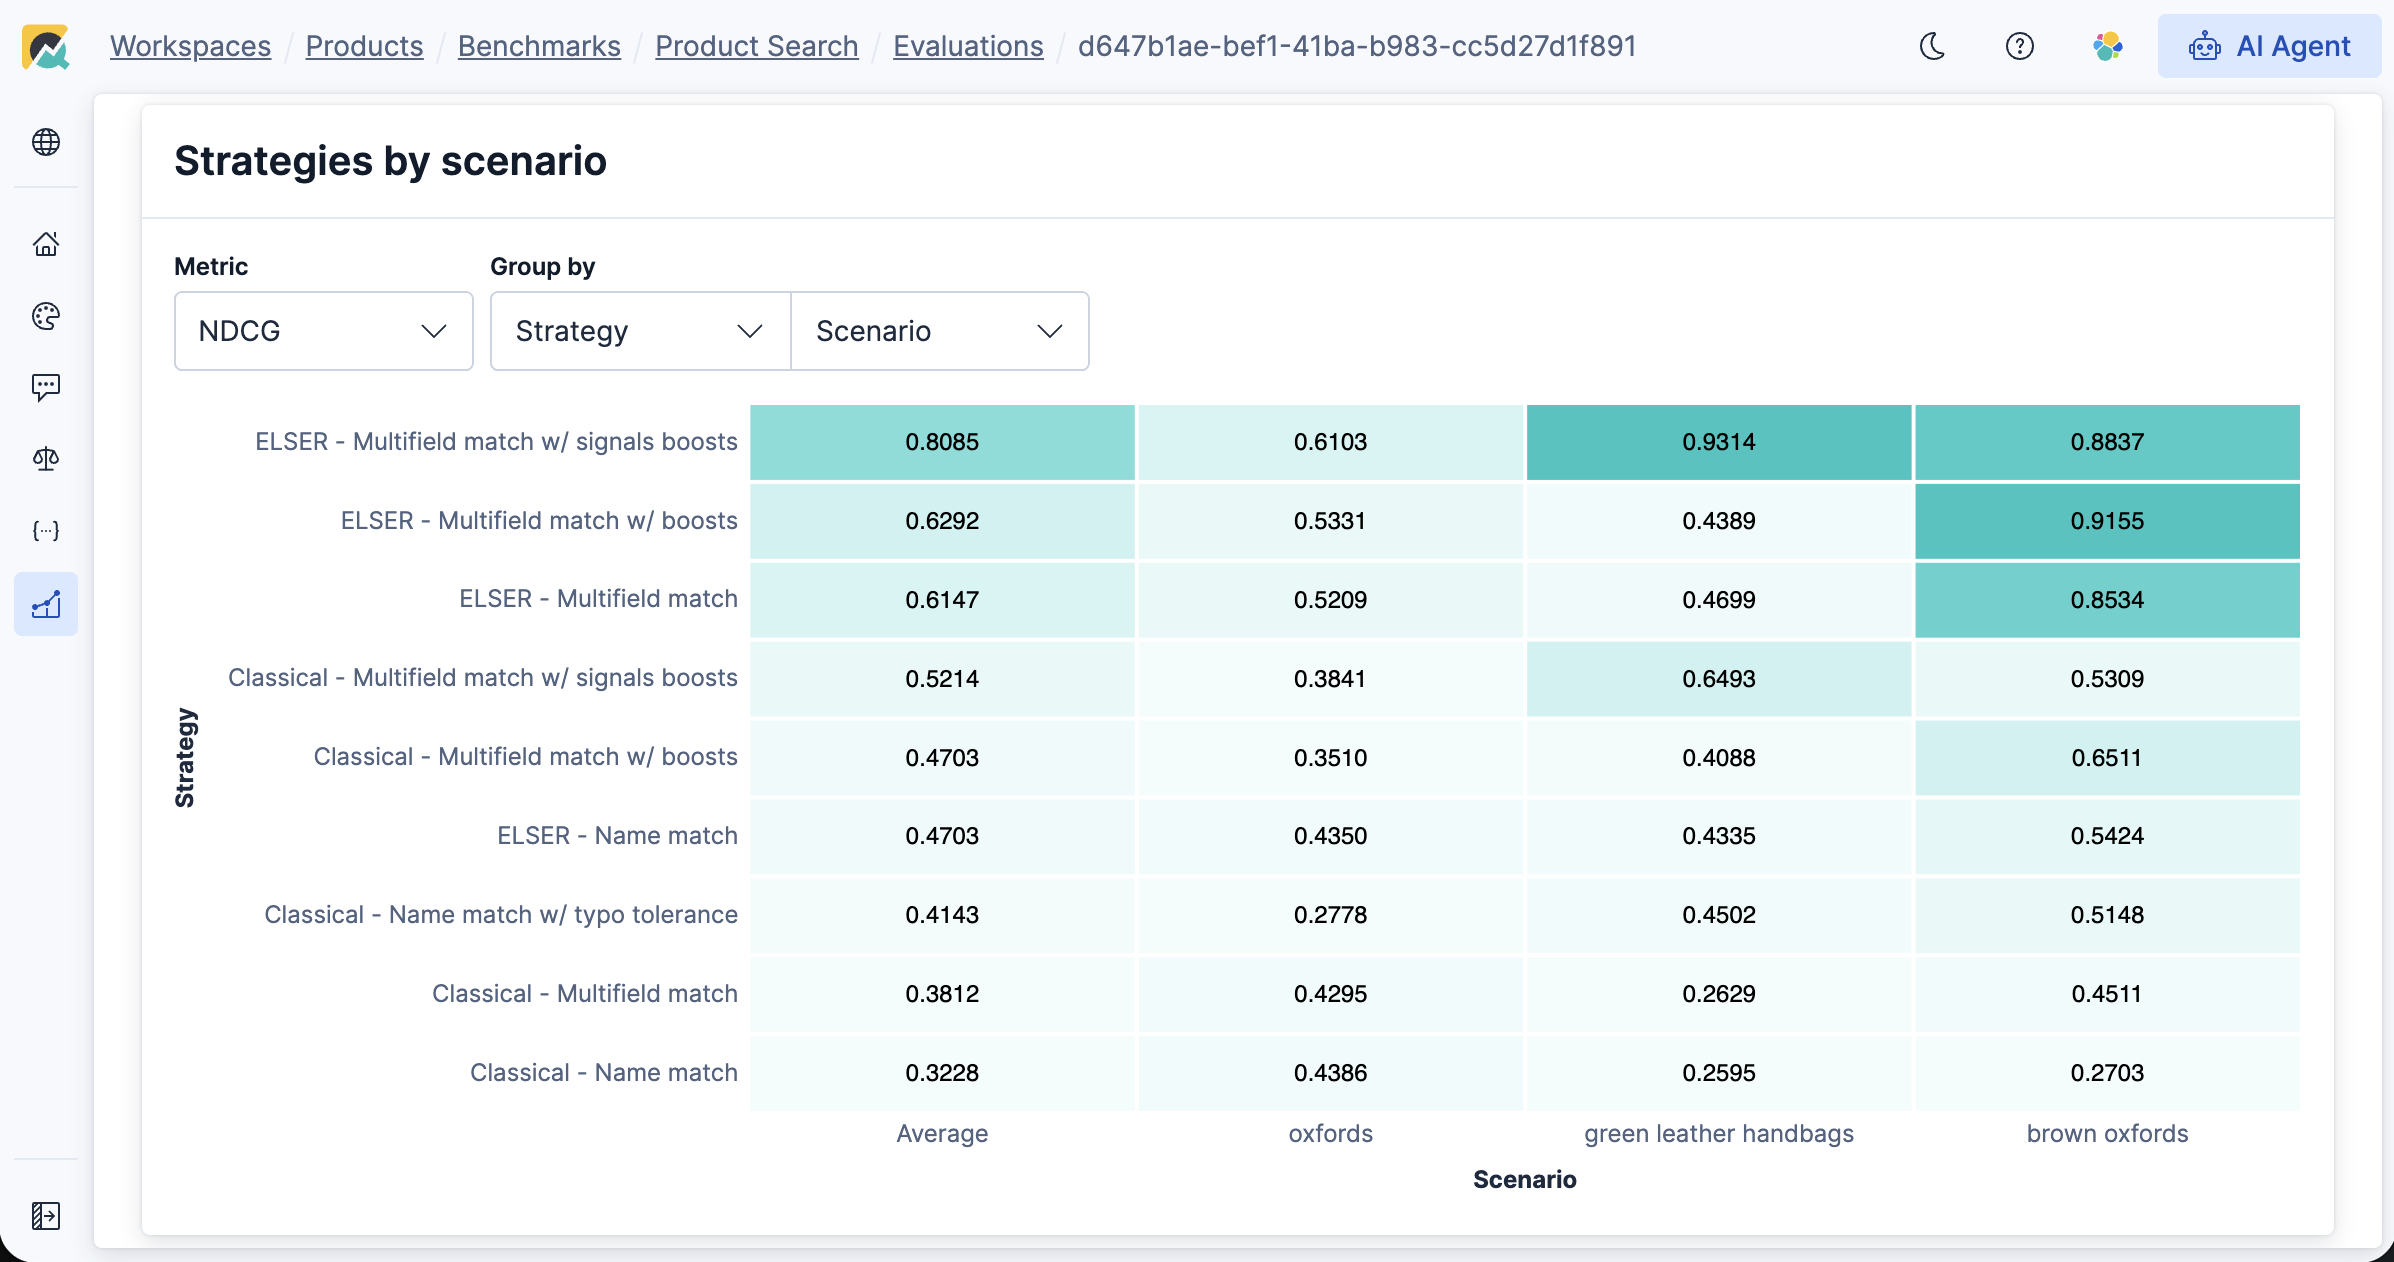Navigate to the Evaluations breadcrumb link
Screen dimensions: 2394x1262
click(967, 46)
